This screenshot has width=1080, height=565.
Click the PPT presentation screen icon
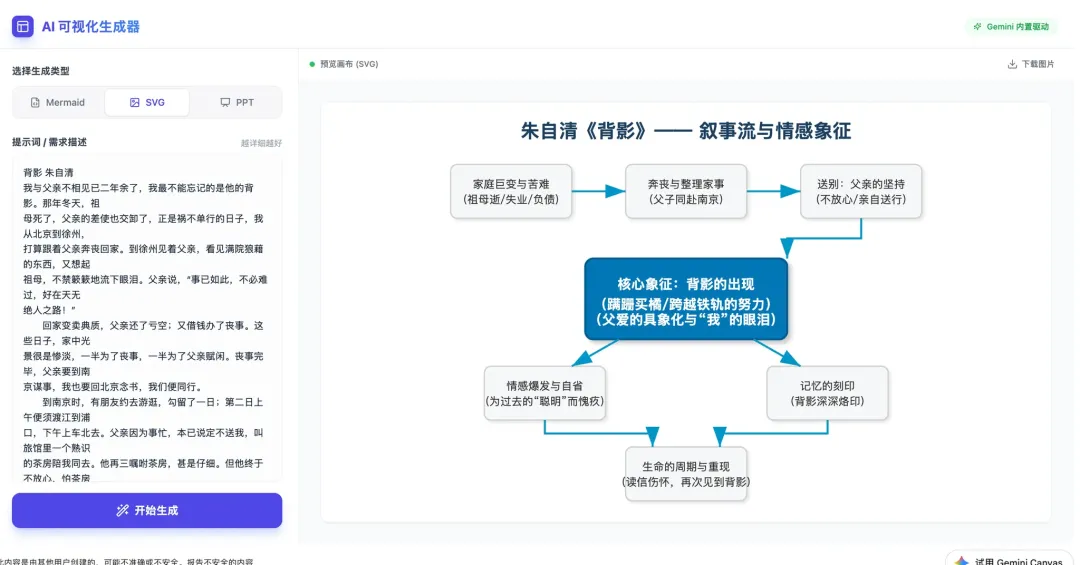pos(225,103)
